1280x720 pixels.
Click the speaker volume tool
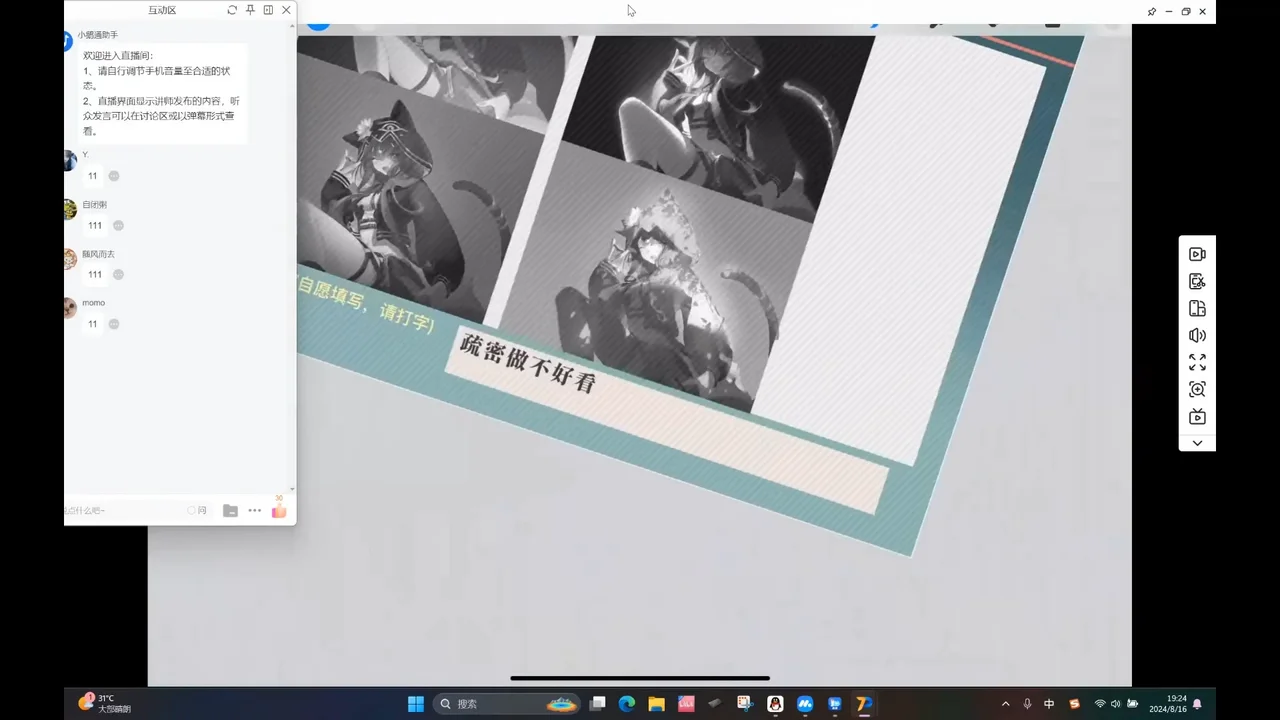click(x=1197, y=336)
